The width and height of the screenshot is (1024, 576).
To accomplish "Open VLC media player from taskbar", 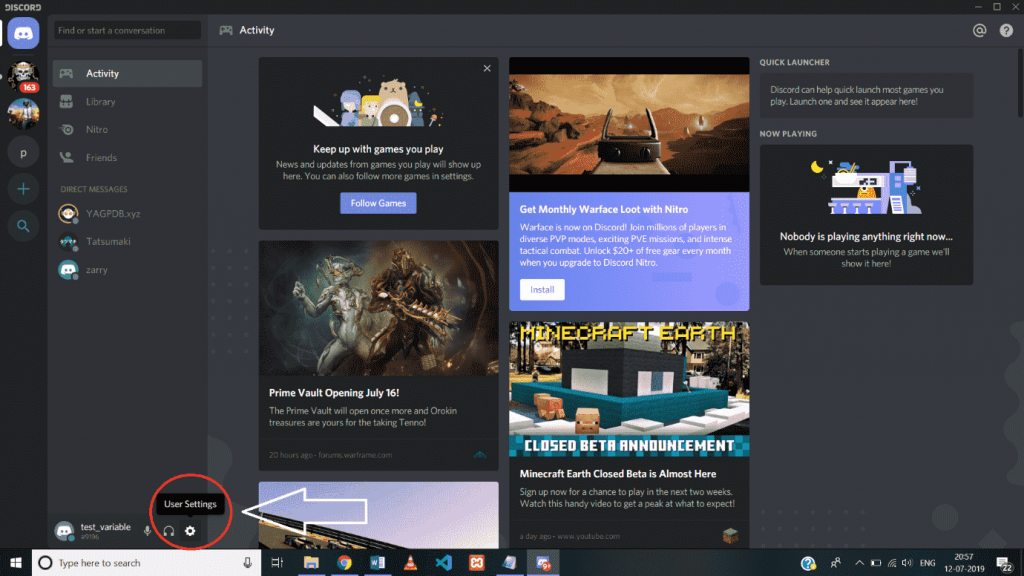I will click(x=410, y=562).
